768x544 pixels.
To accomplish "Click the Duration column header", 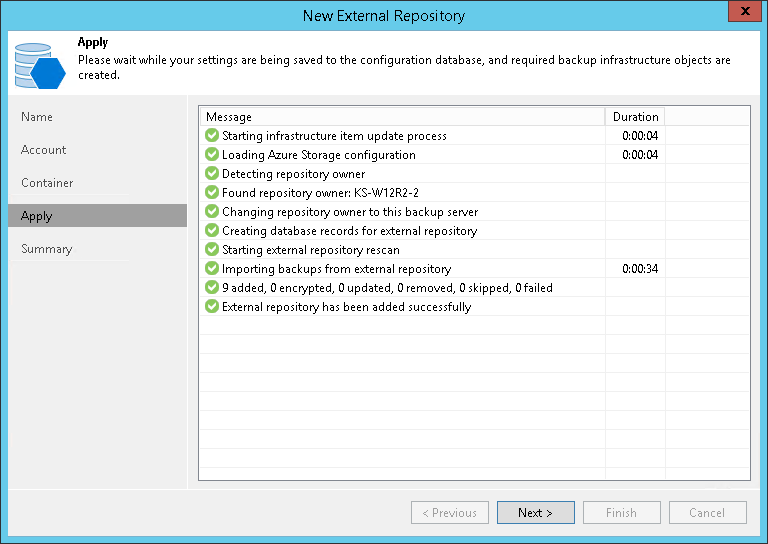I will pyautogui.click(x=635, y=117).
